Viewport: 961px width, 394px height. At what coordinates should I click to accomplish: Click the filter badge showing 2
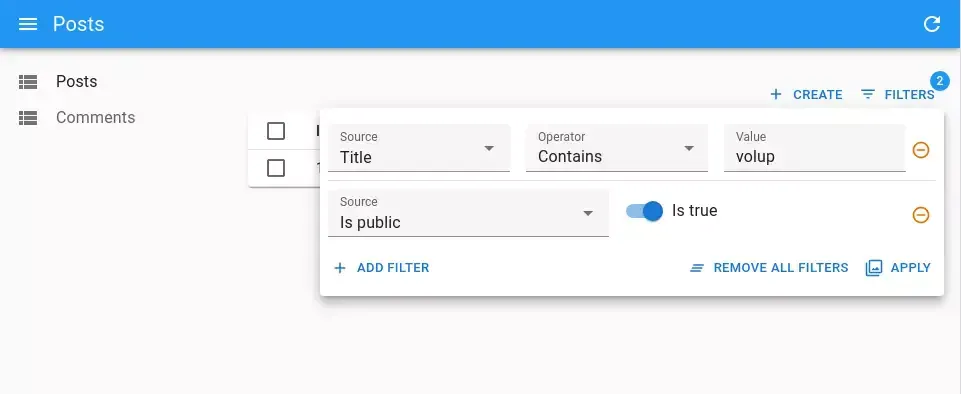pos(939,81)
